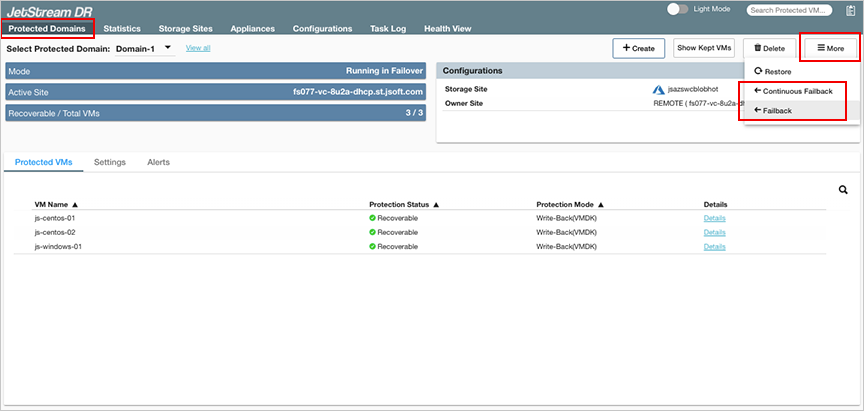This screenshot has width=864, height=411.
Task: Click the green Recoverable status icon for js-centos-01
Action: pos(372,217)
